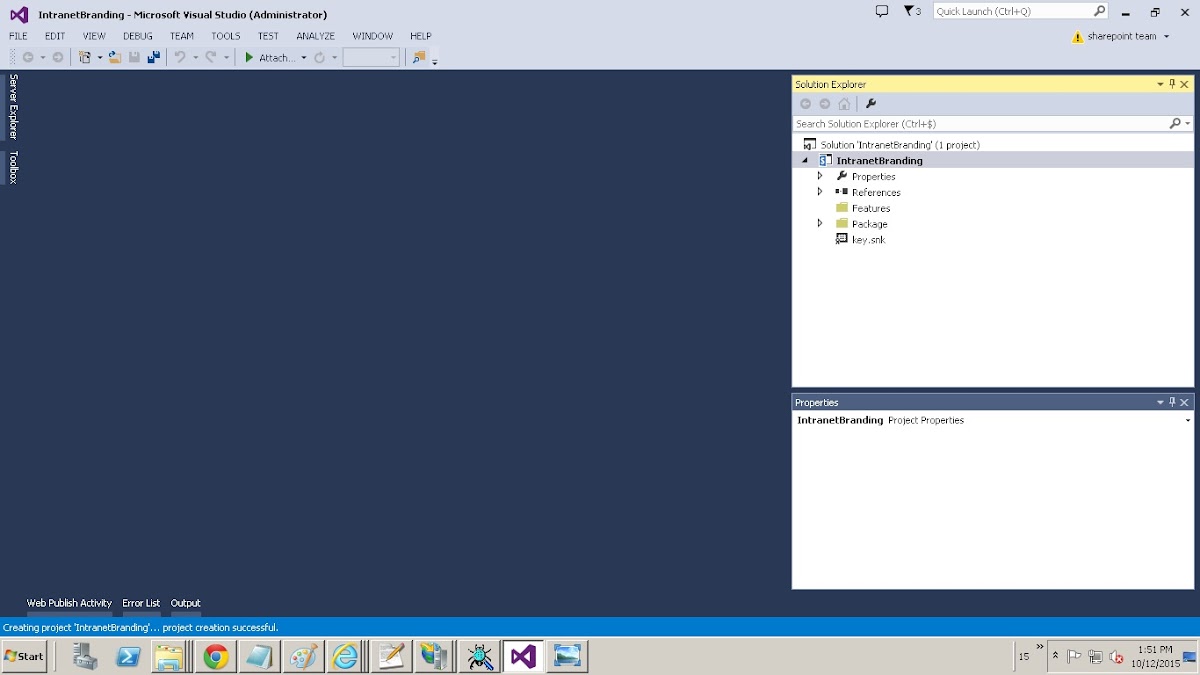This screenshot has width=1200, height=675.
Task: Open Google Chrome from the taskbar
Action: 216,656
